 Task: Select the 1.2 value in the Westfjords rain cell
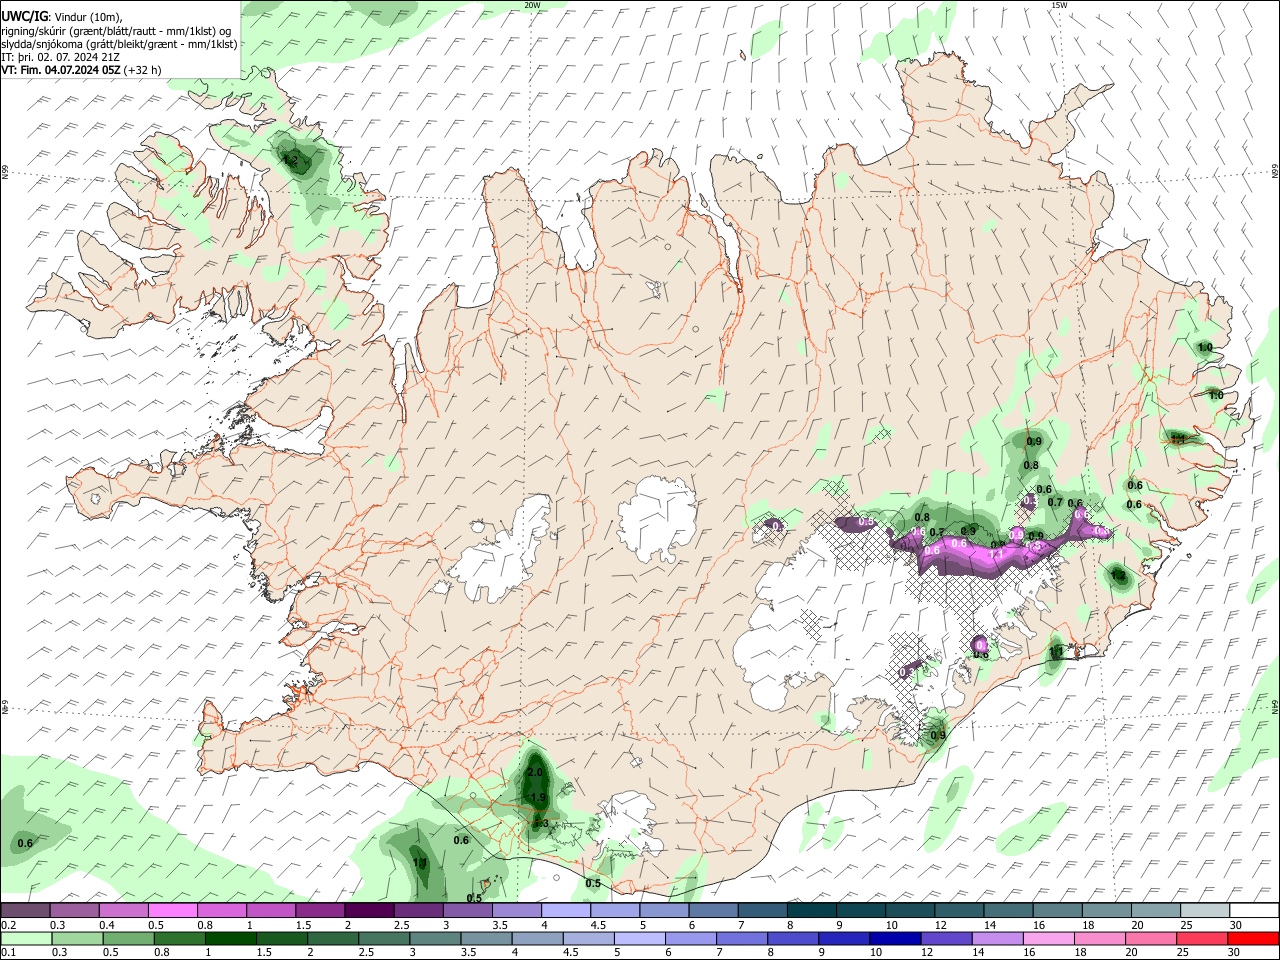pos(291,159)
